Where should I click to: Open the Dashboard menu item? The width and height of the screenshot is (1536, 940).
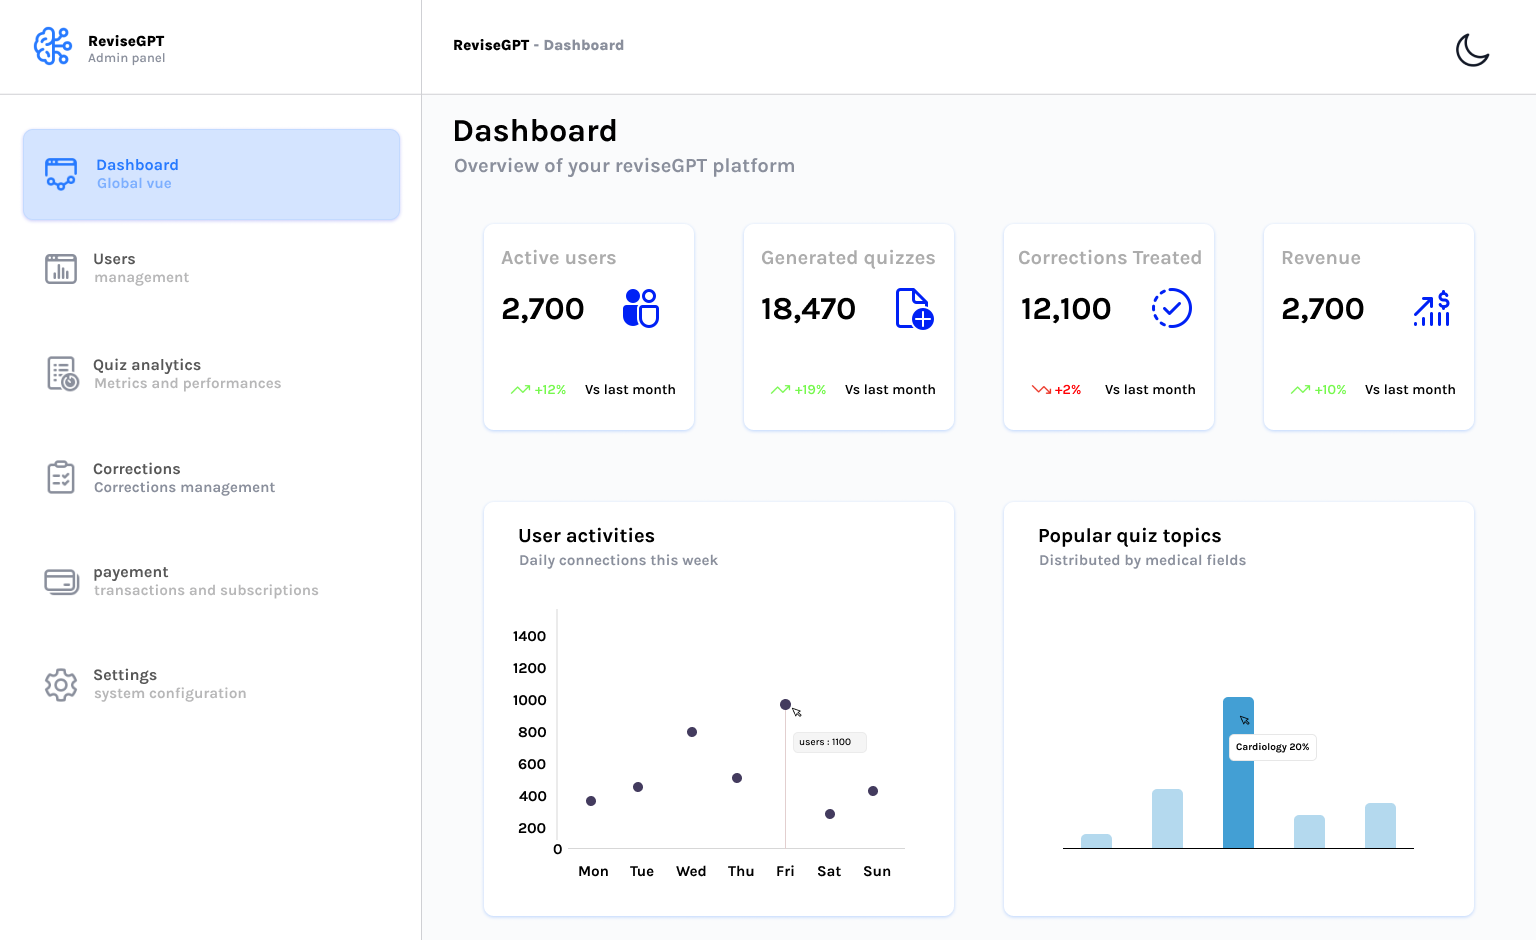[211, 174]
